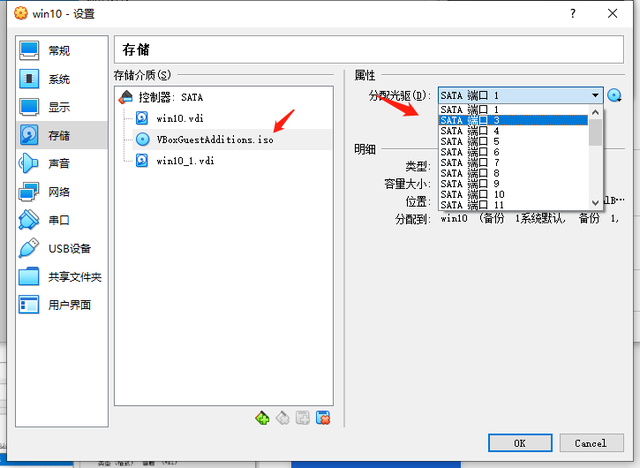
Task: Open the optical disk chooser disc icon
Action: [x=615, y=95]
